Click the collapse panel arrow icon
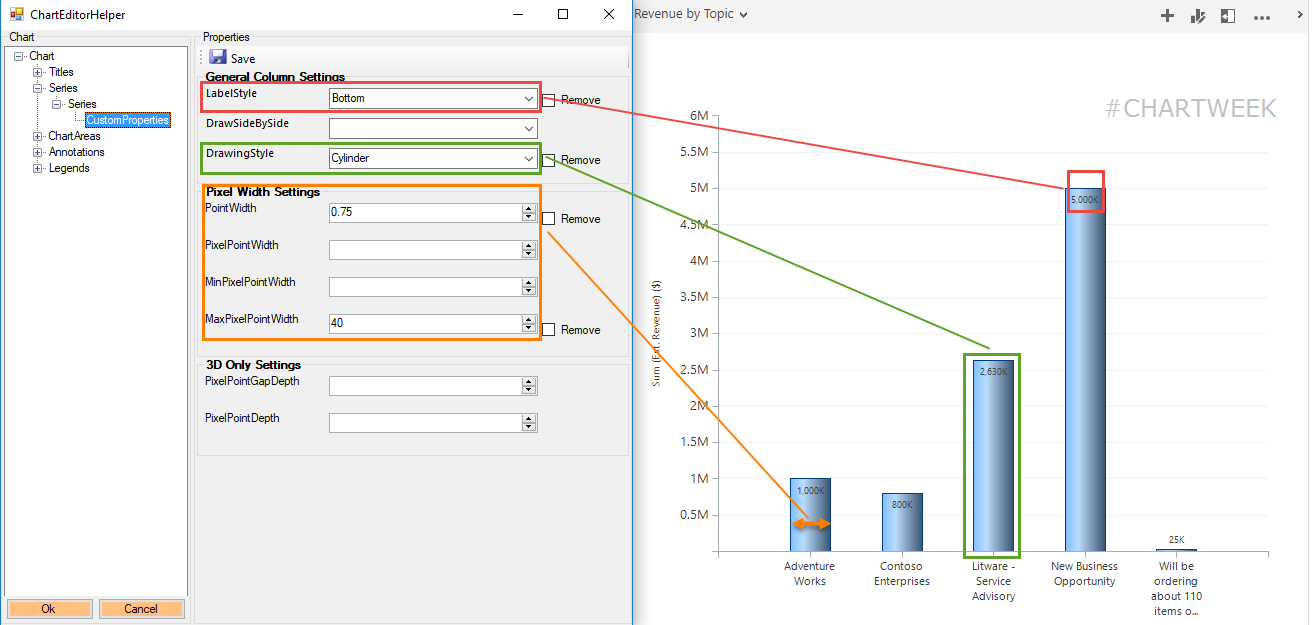Image resolution: width=1312 pixels, height=625 pixels. tap(1228, 15)
